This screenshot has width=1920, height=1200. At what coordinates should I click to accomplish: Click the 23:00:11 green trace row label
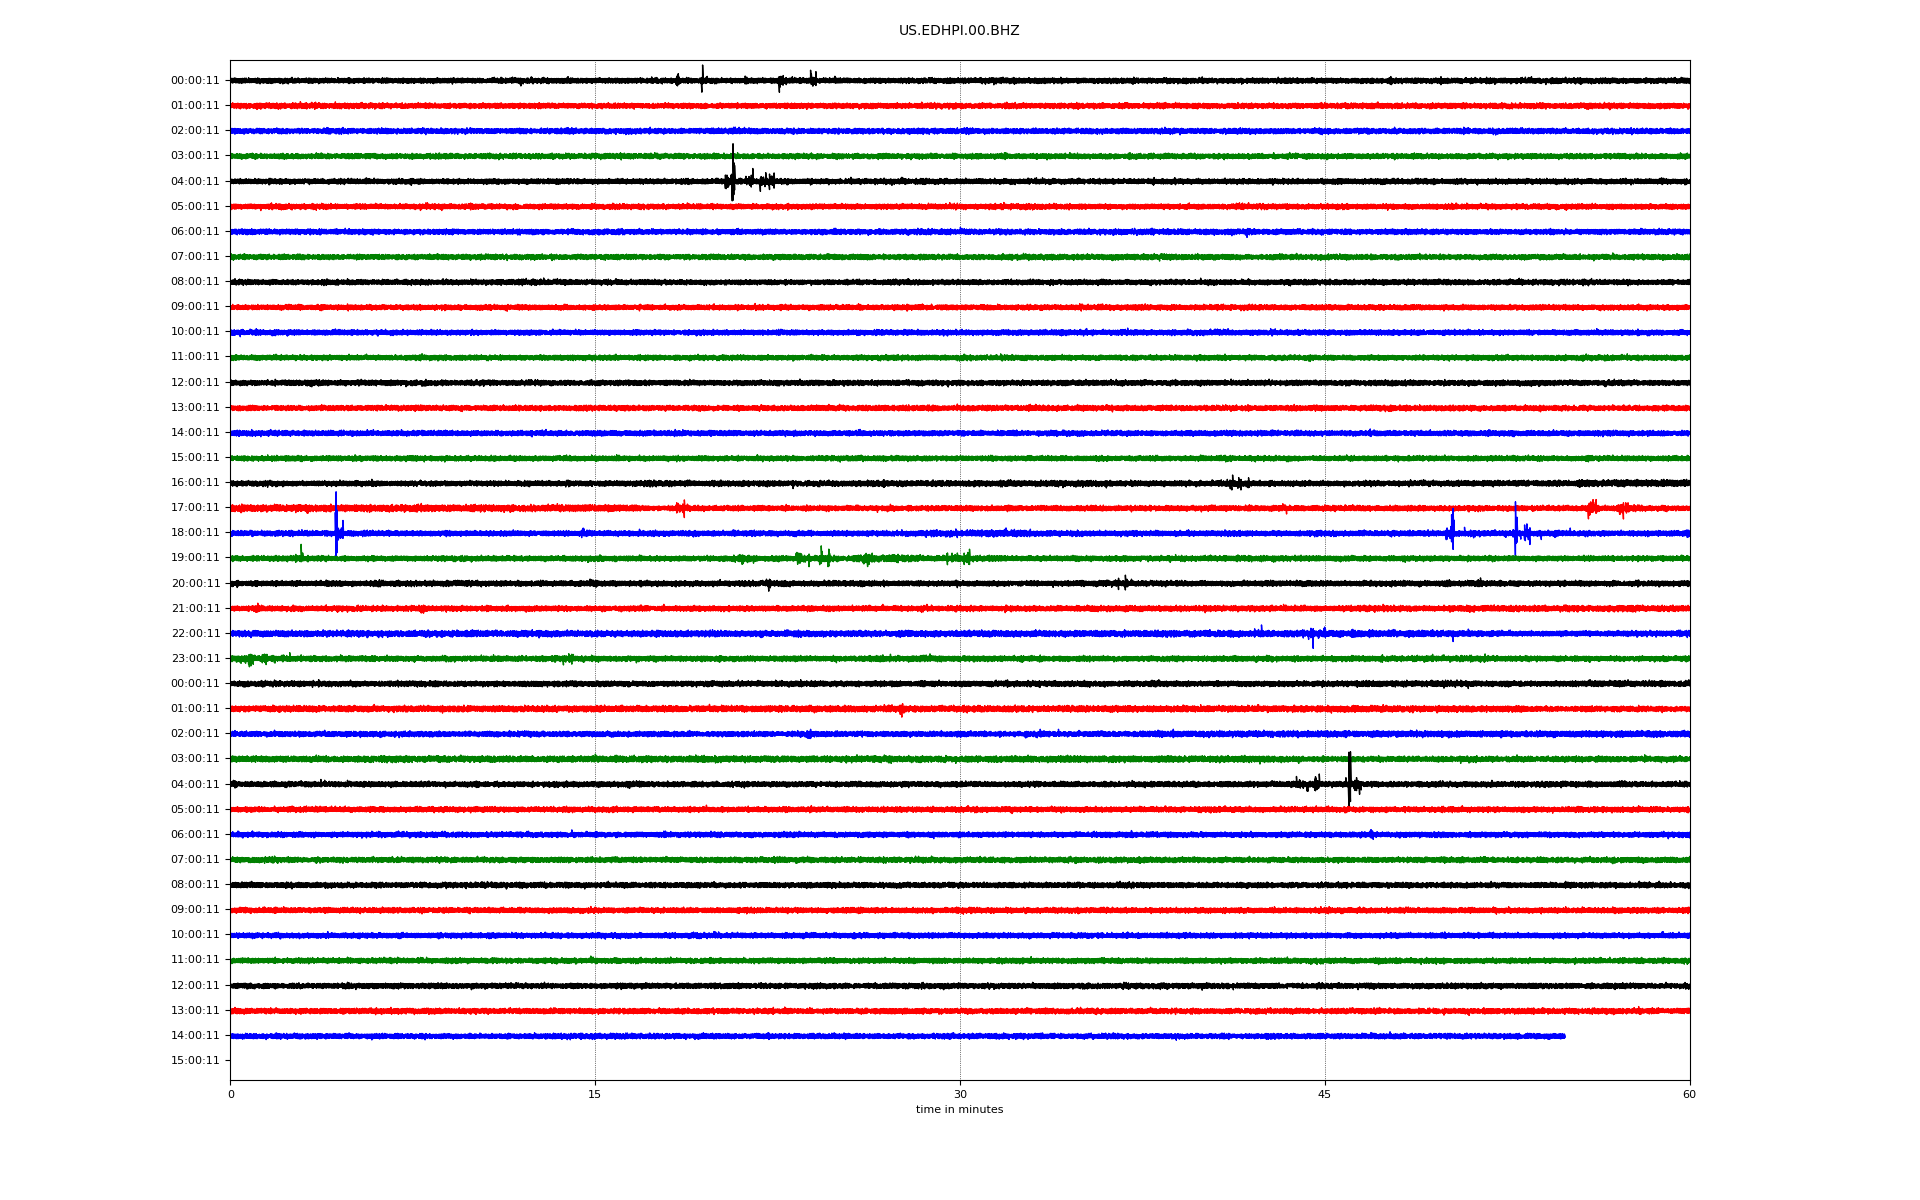195,659
